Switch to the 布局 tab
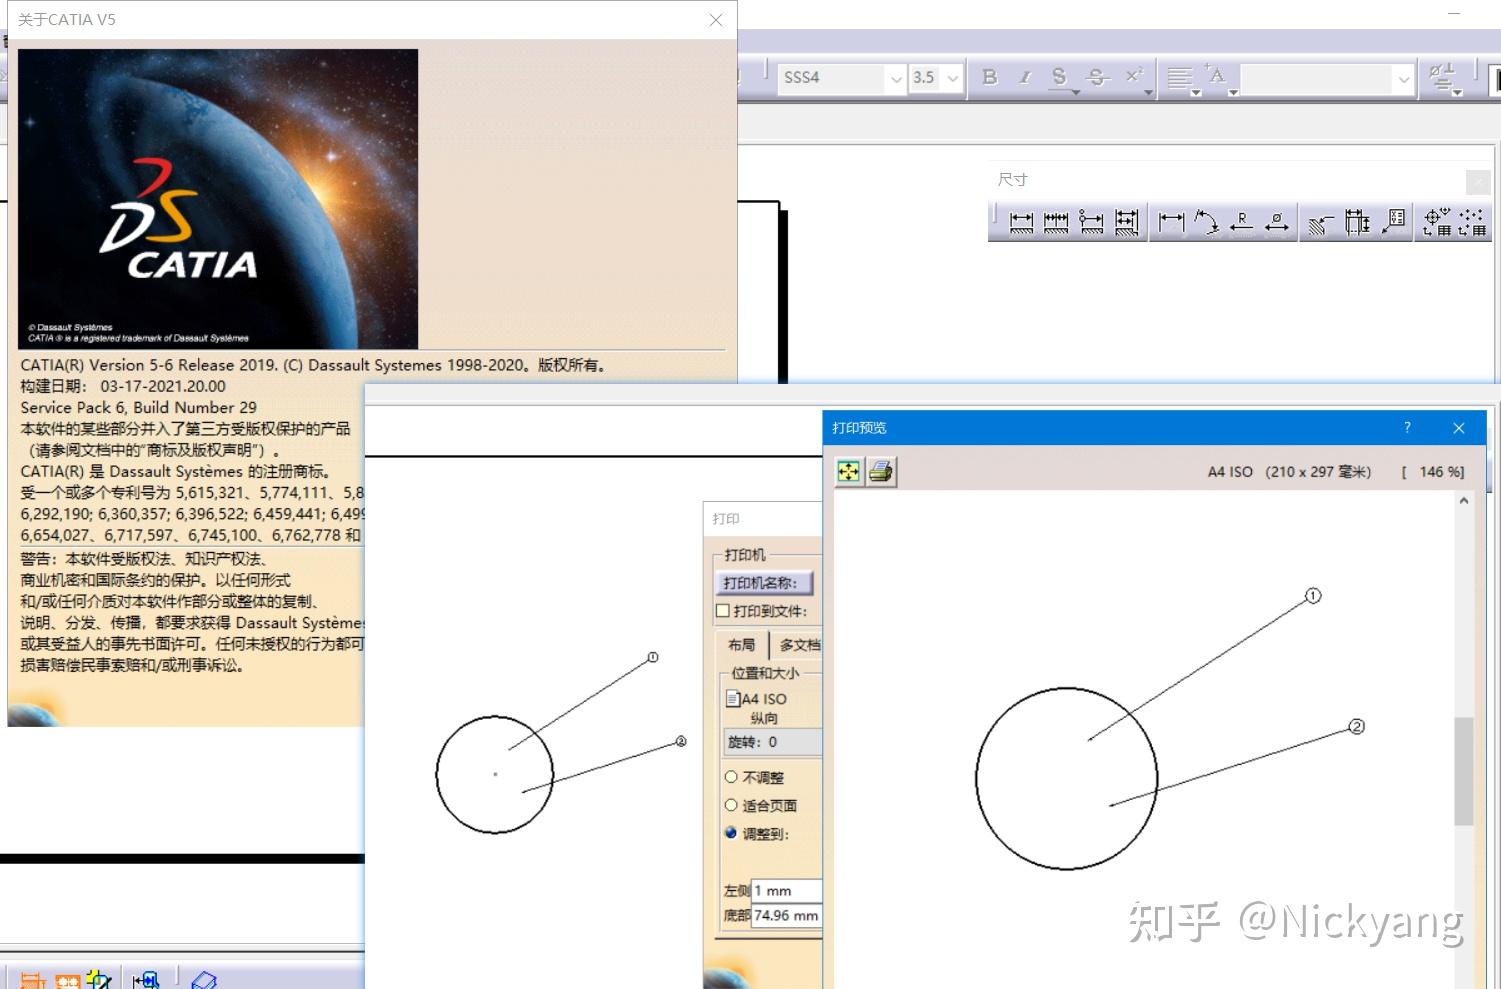The image size is (1501, 989). click(741, 644)
